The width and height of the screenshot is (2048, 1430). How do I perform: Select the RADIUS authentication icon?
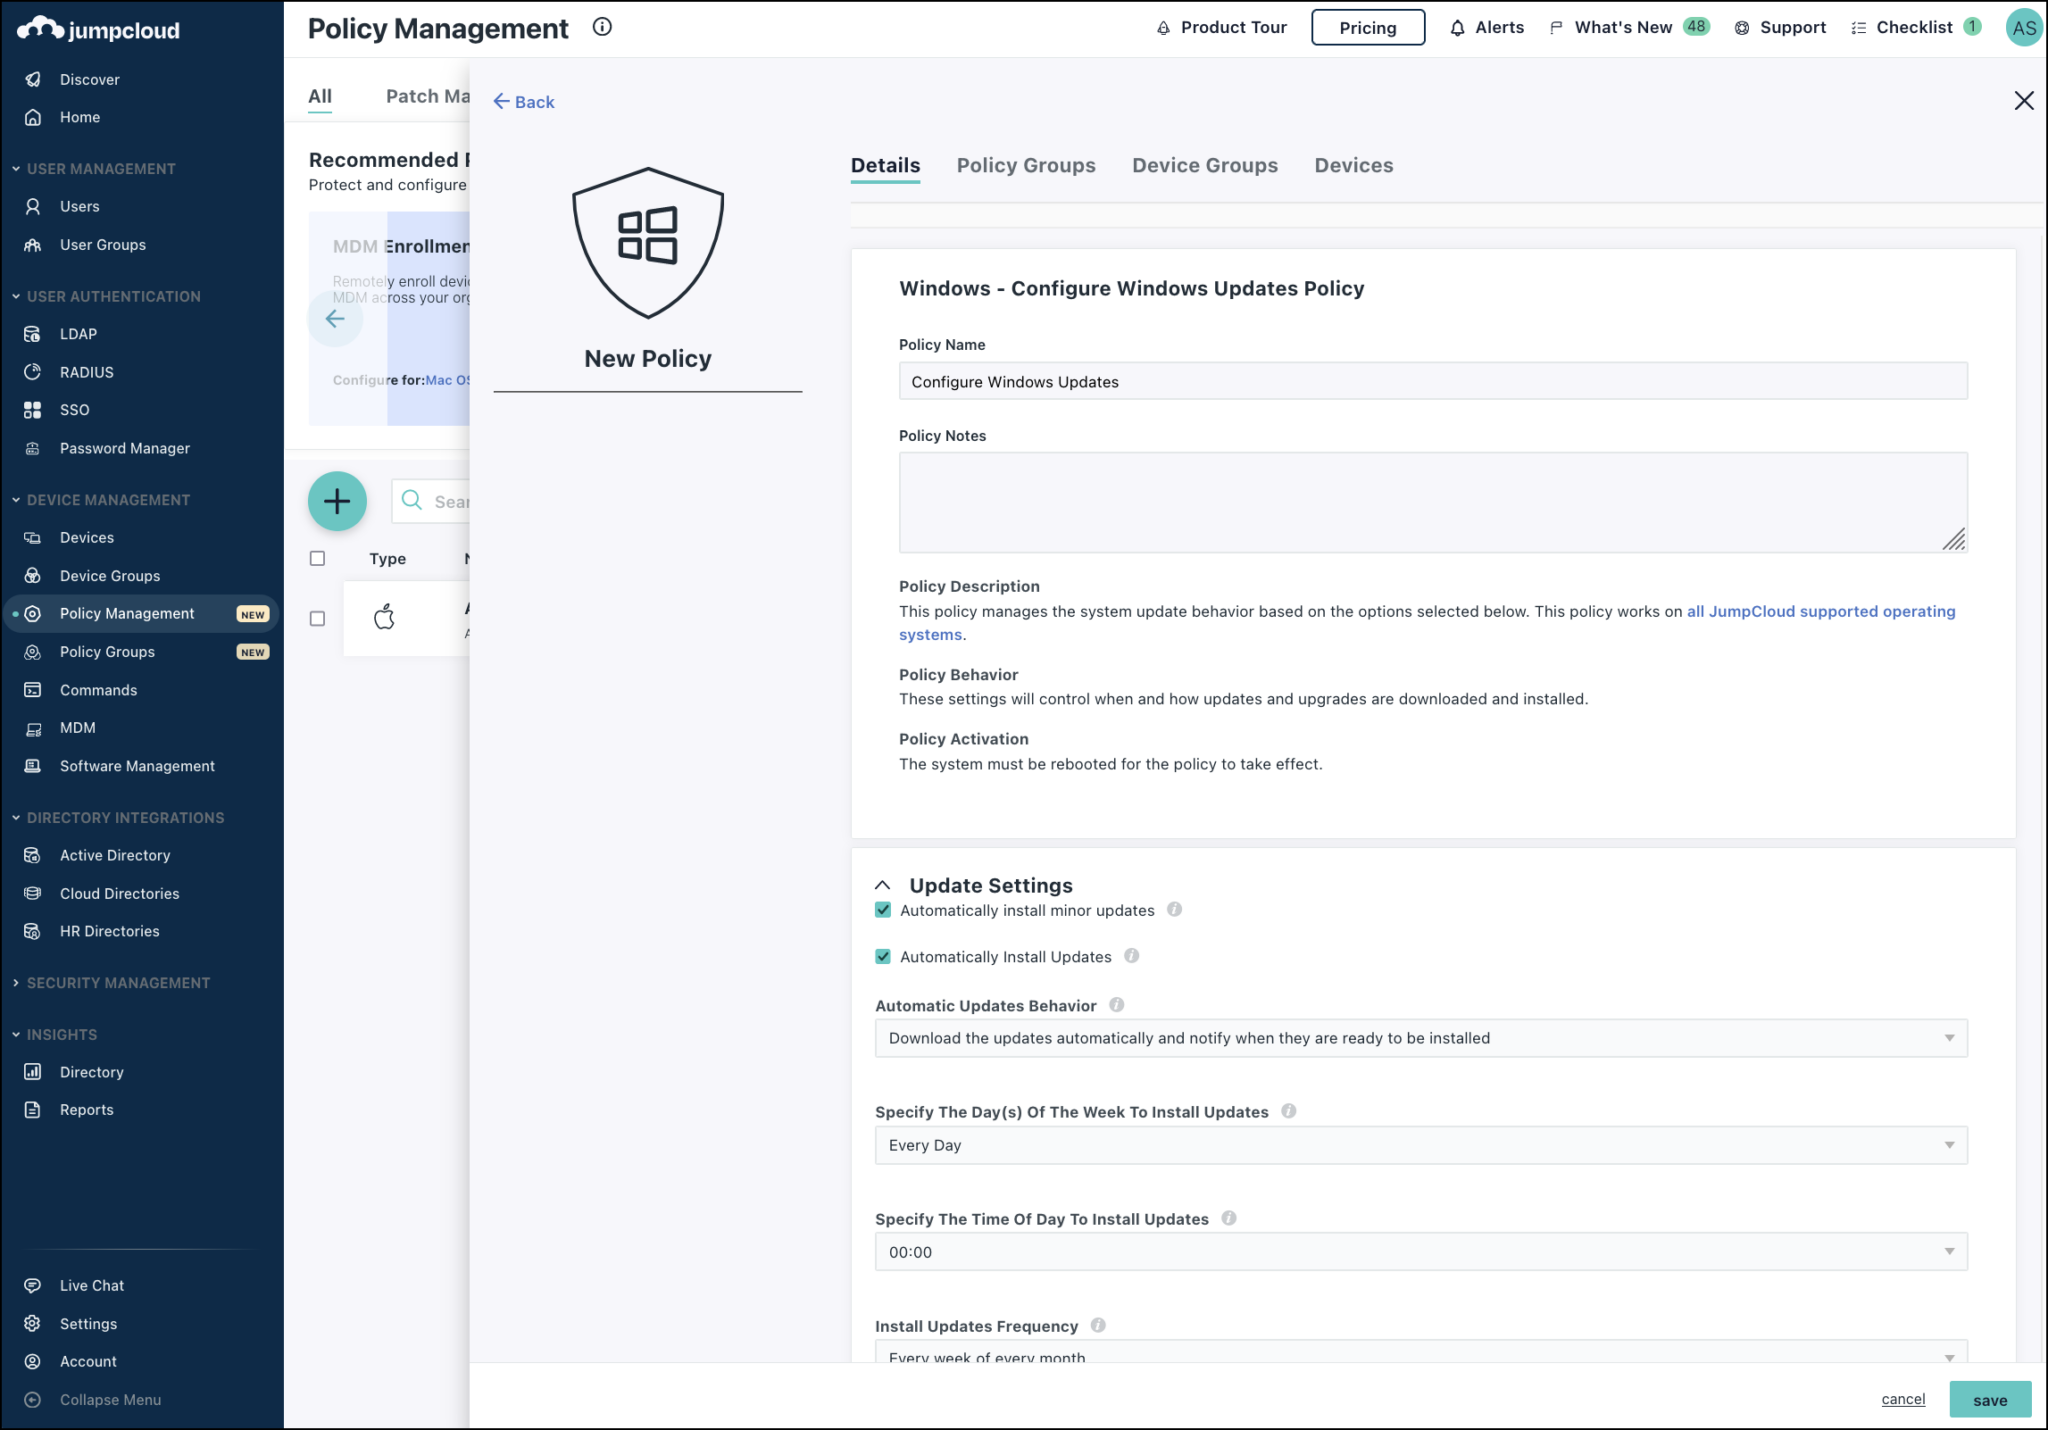[x=33, y=371]
